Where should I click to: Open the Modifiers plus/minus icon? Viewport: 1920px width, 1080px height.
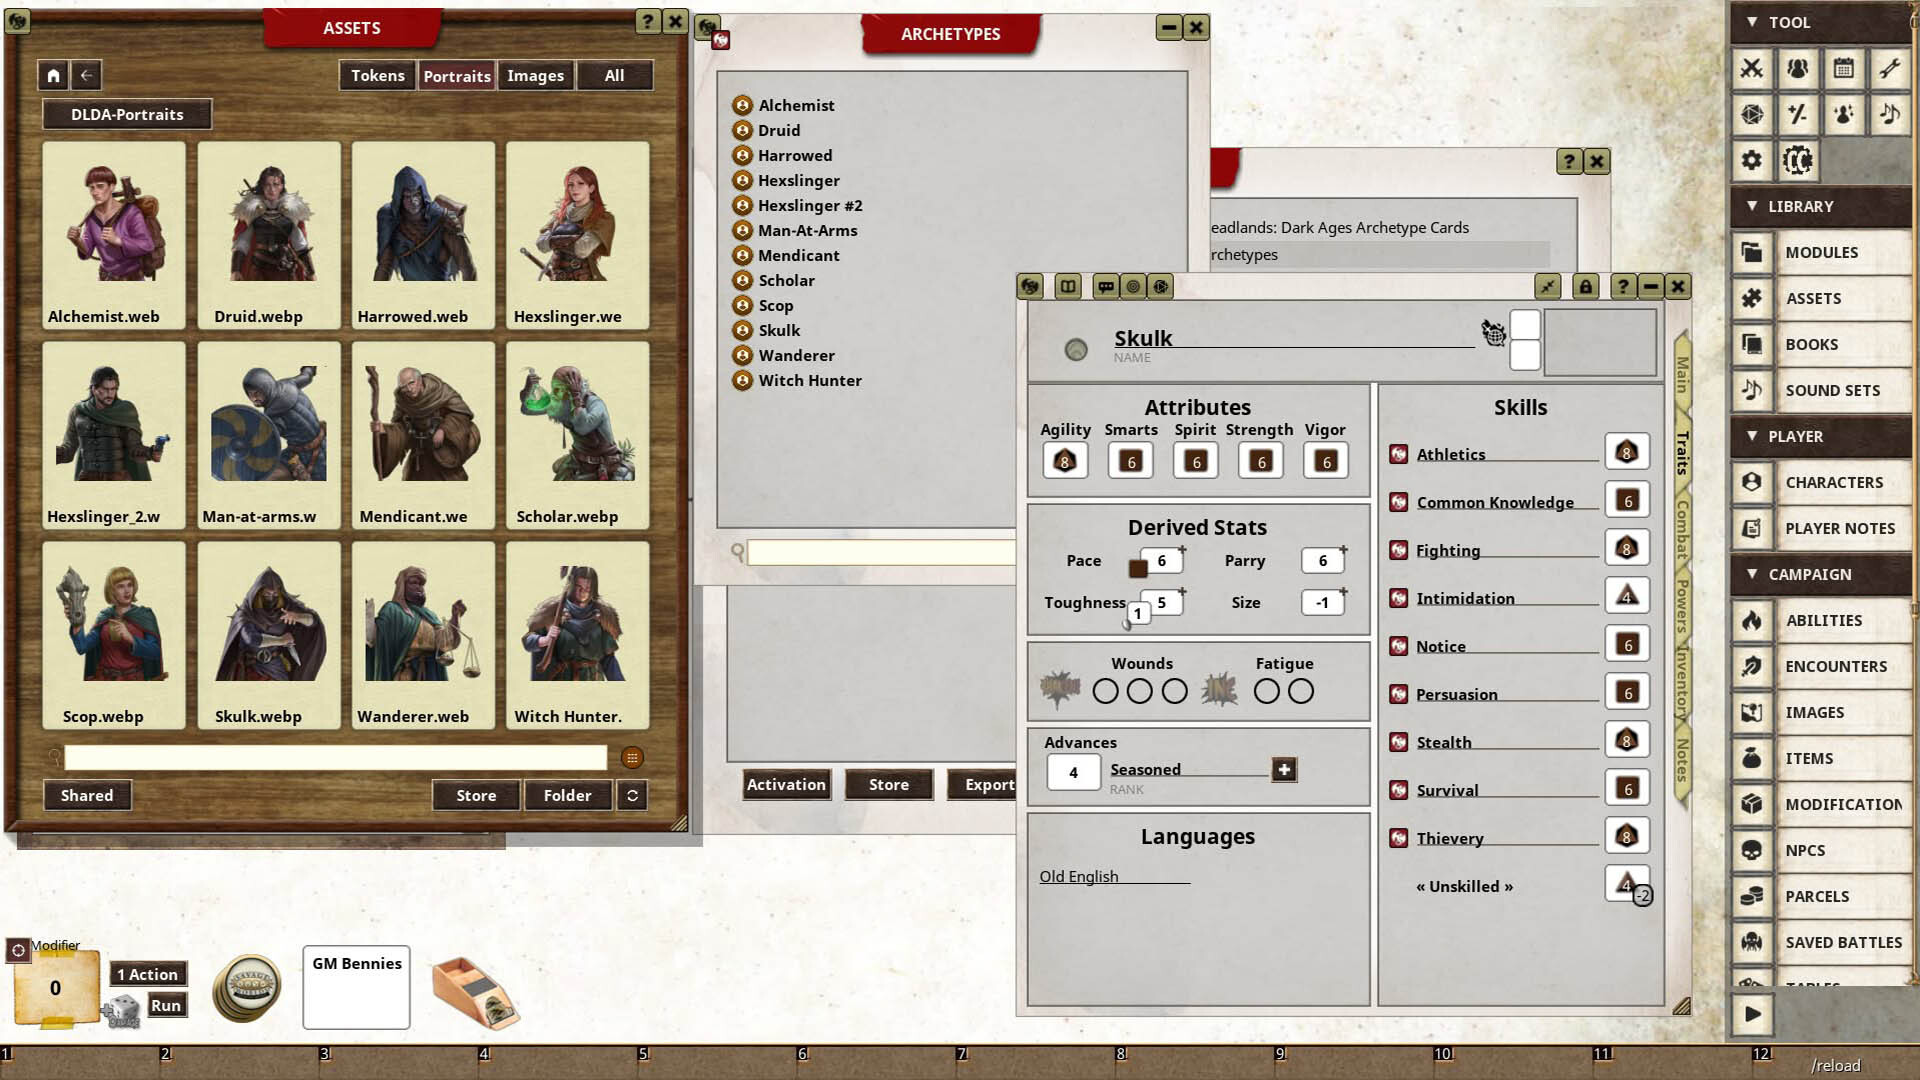(x=1797, y=114)
